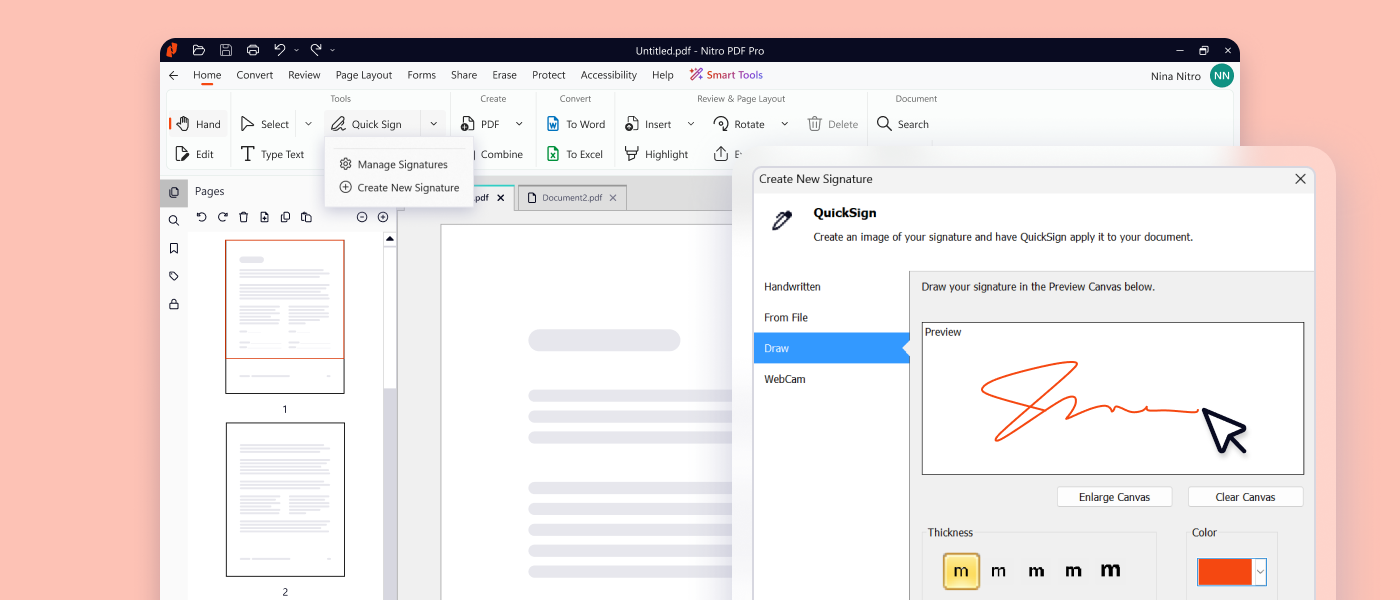This screenshot has width=1400, height=600.
Task: Open the Forms ribbon tab
Action: pos(421,75)
